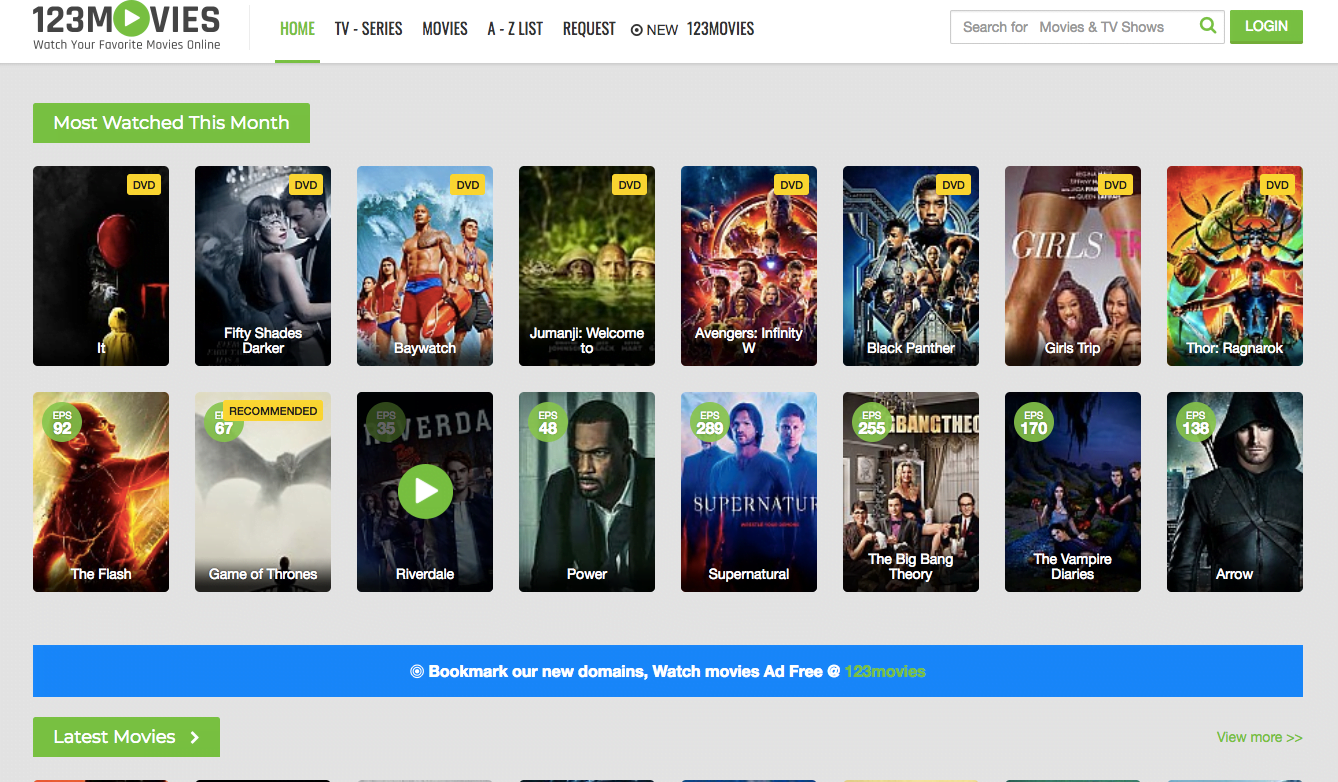Screen dimensions: 1338x782
Task: Go to the Movies menu item
Action: tap(445, 29)
